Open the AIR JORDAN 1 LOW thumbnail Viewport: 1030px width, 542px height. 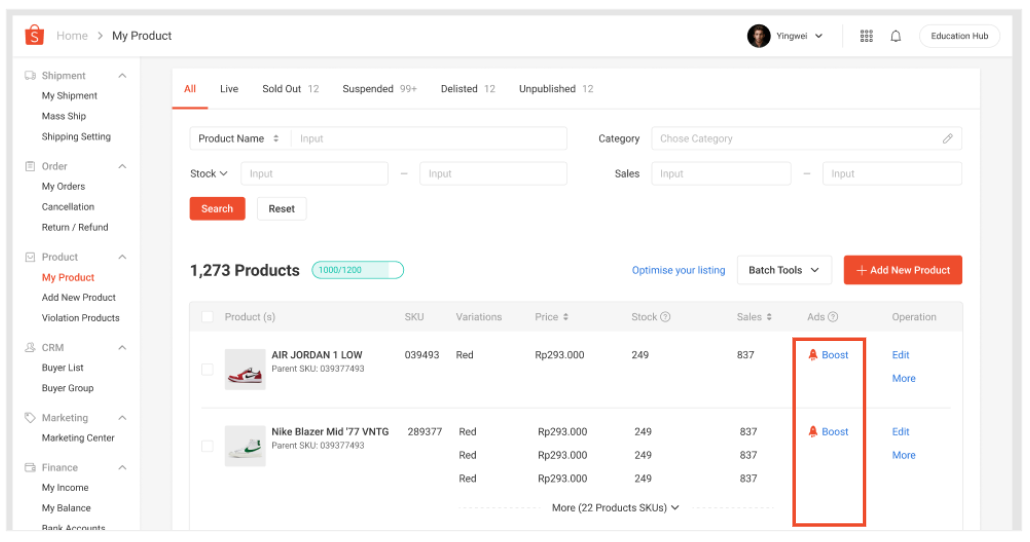(x=245, y=369)
